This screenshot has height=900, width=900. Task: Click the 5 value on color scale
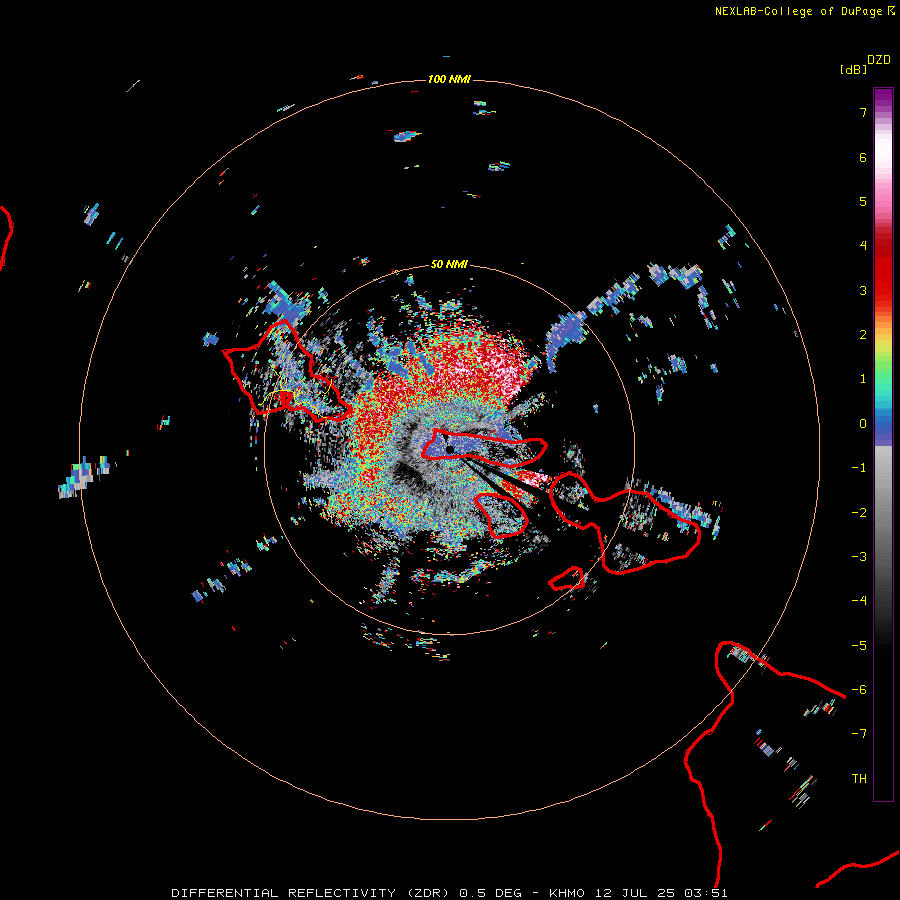[x=863, y=201]
